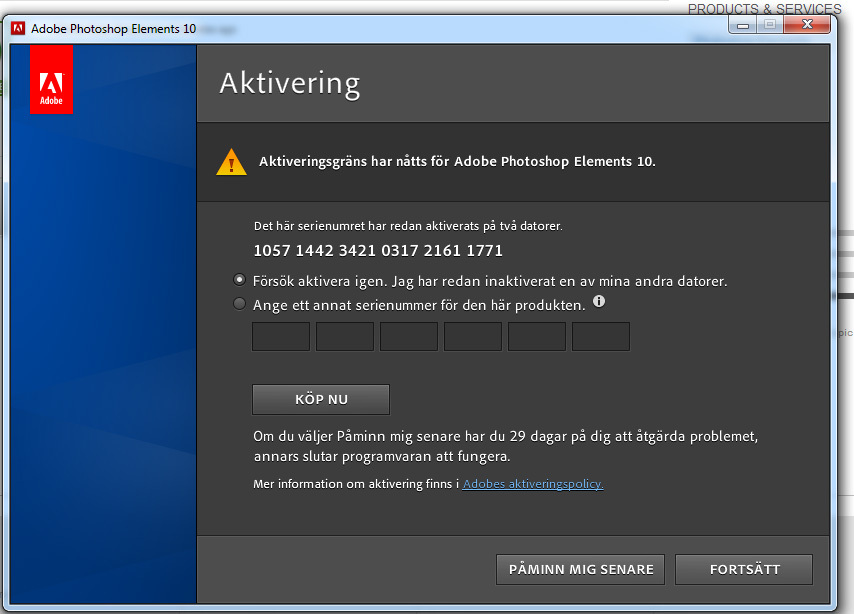Click 'Om du väljer Påminn mig senare' paragraph
This screenshot has height=614, width=854.
505,446
